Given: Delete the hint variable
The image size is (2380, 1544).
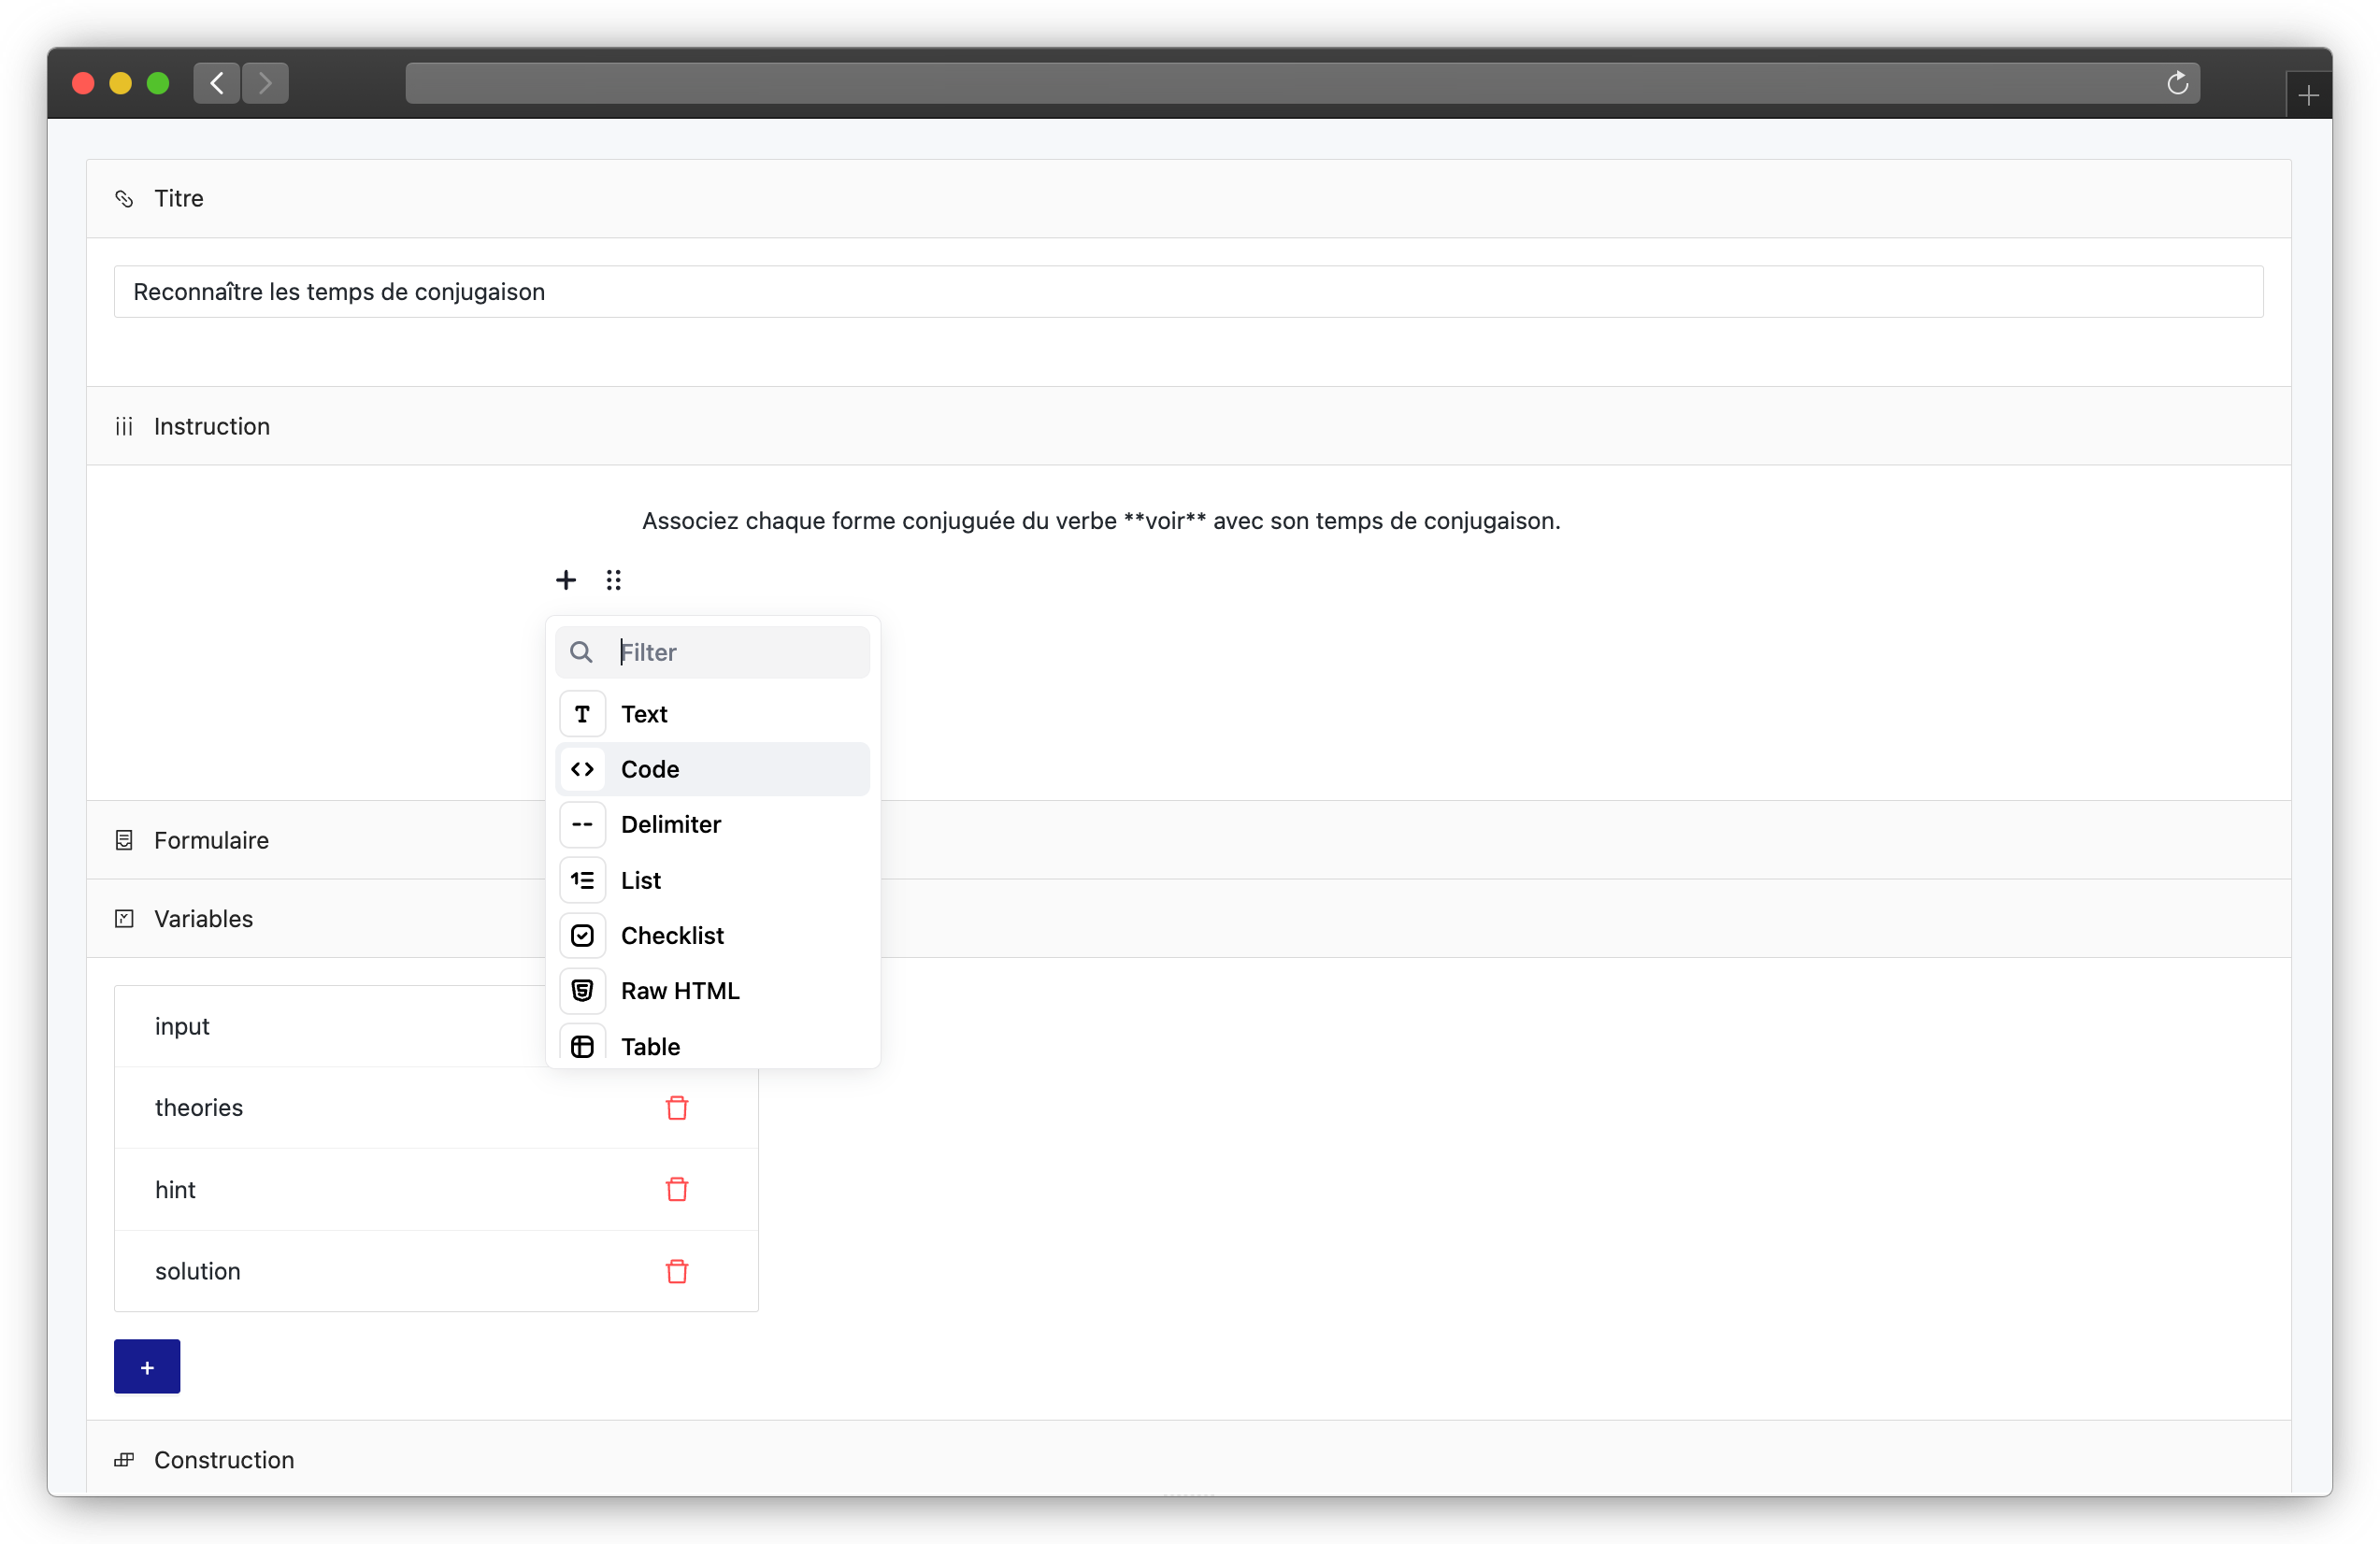Looking at the screenshot, I should point(677,1189).
